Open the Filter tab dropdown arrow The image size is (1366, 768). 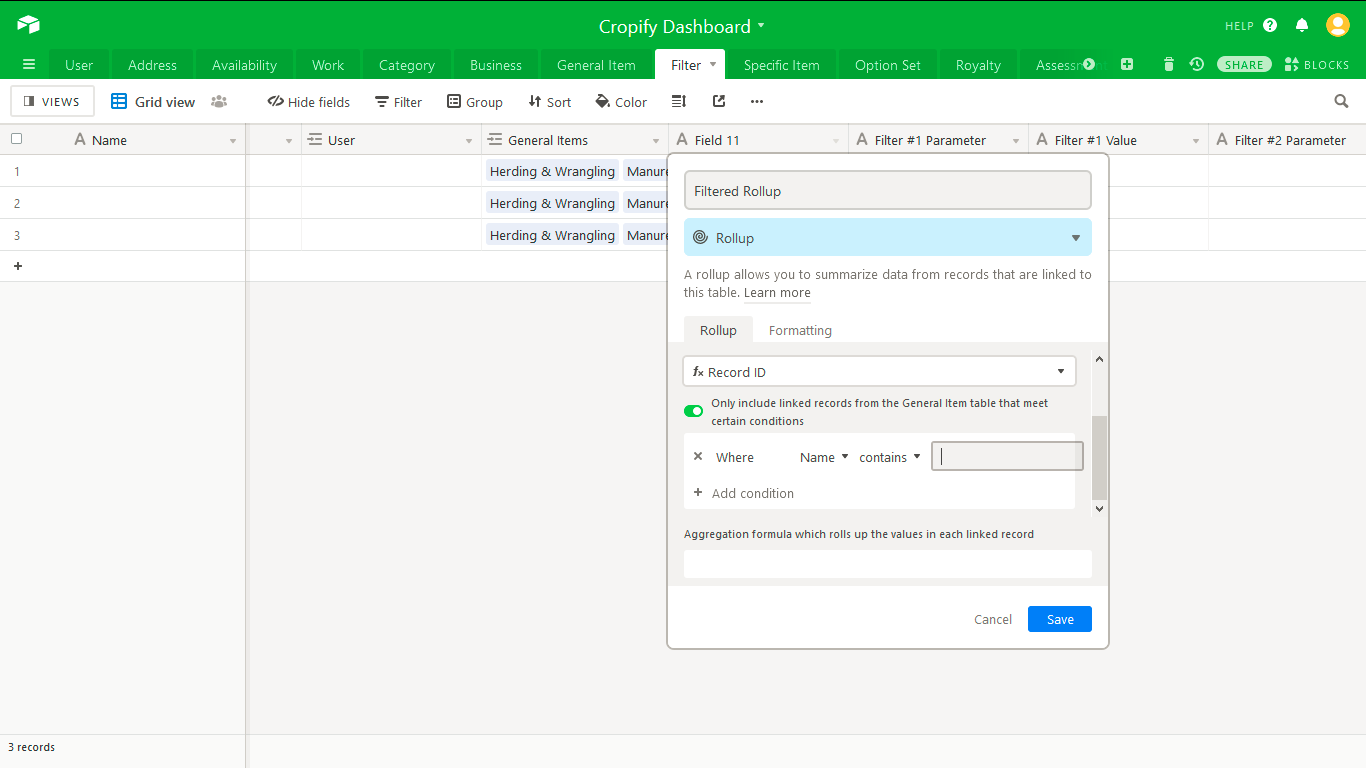713,64
